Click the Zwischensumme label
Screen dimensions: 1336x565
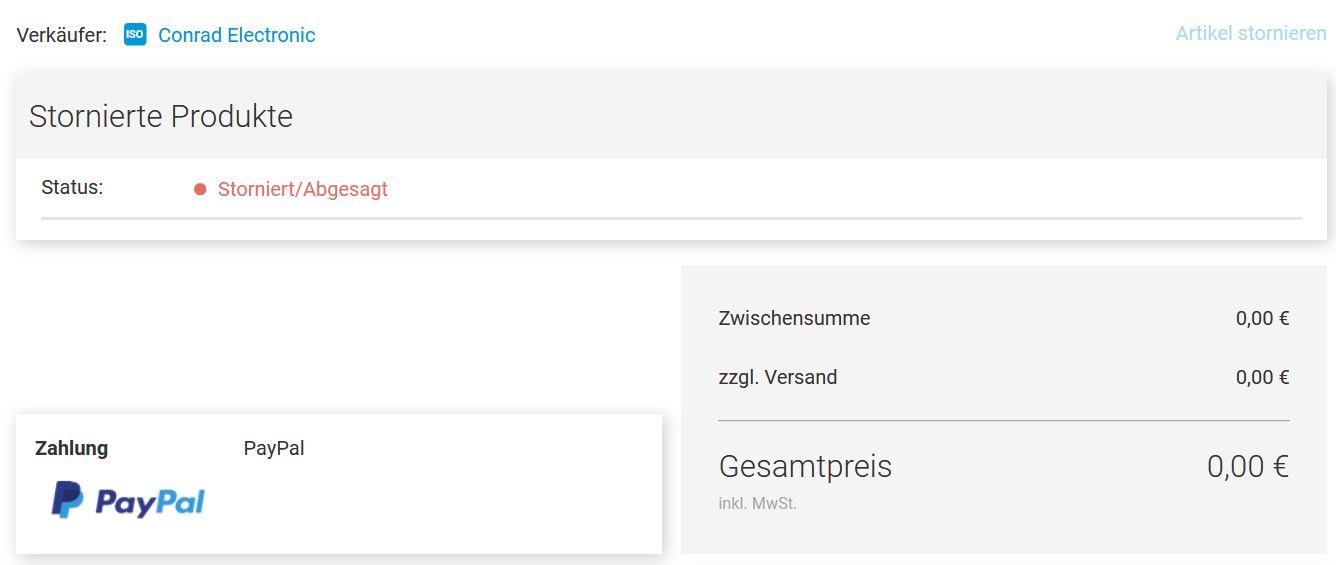point(794,318)
